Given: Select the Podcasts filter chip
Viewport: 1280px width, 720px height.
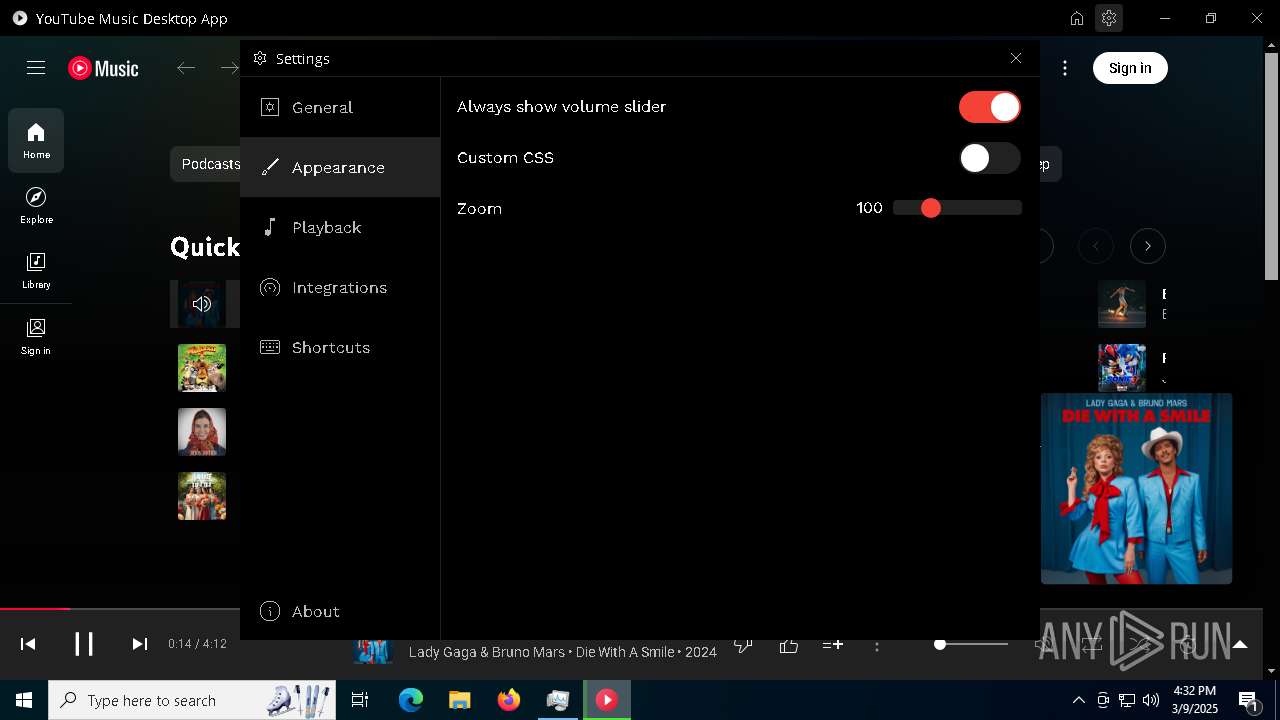Looking at the screenshot, I should click(206, 164).
